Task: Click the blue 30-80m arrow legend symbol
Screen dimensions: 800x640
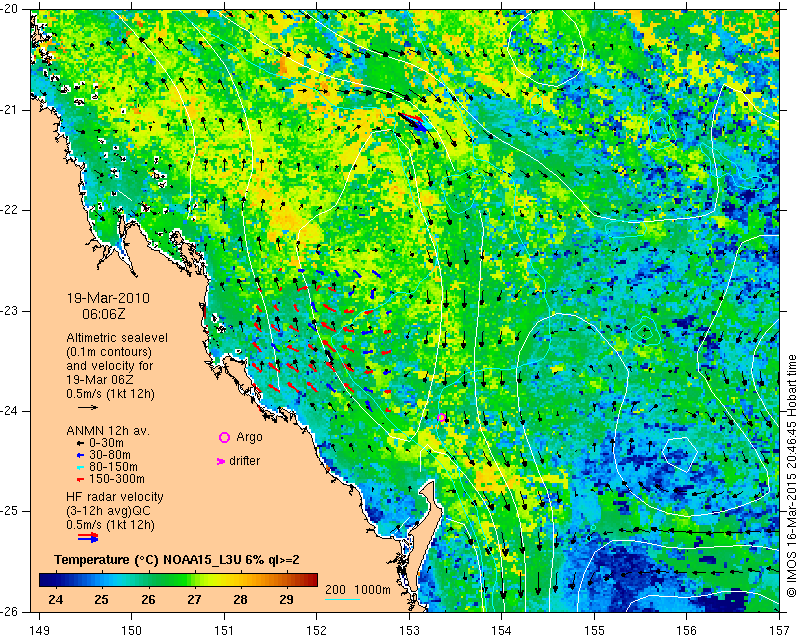Action: tap(80, 455)
